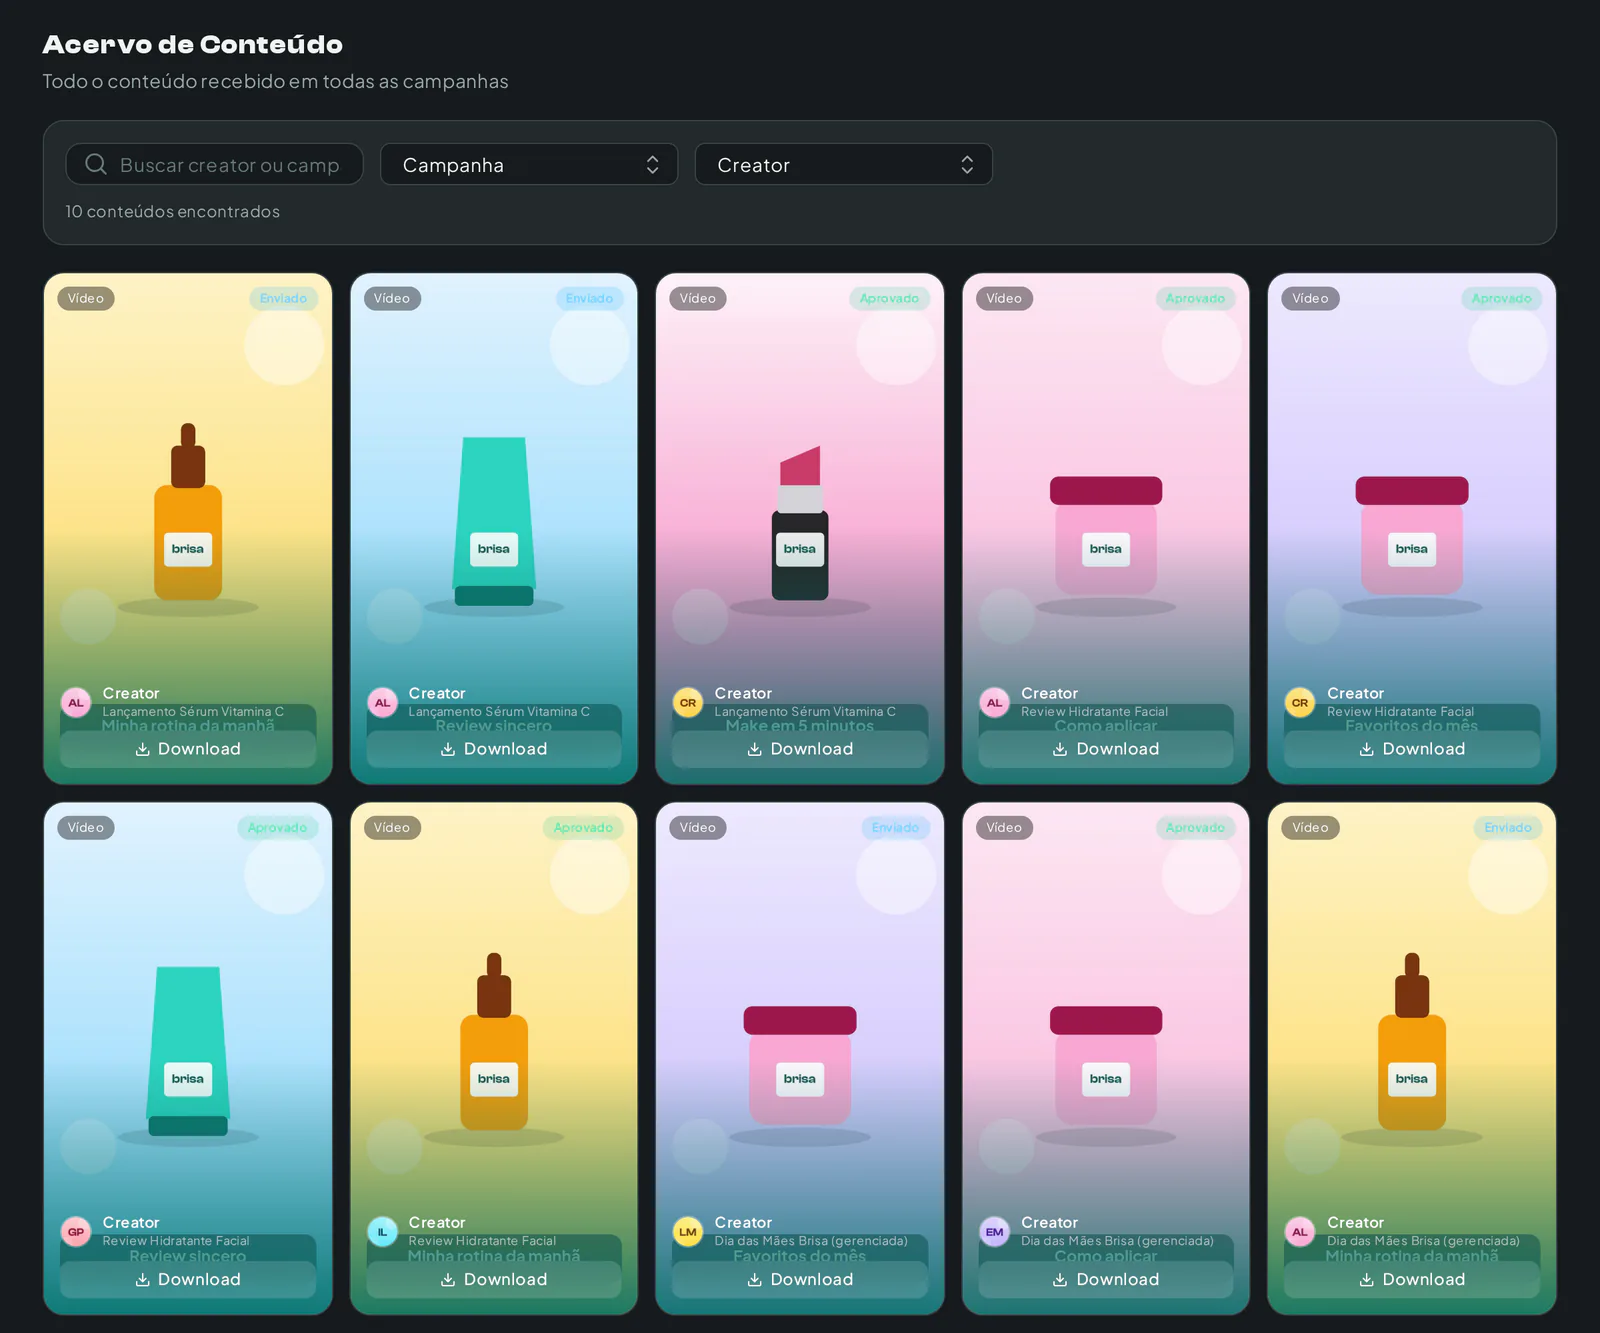
Task: Click the LM creator avatar
Action: tap(688, 1232)
